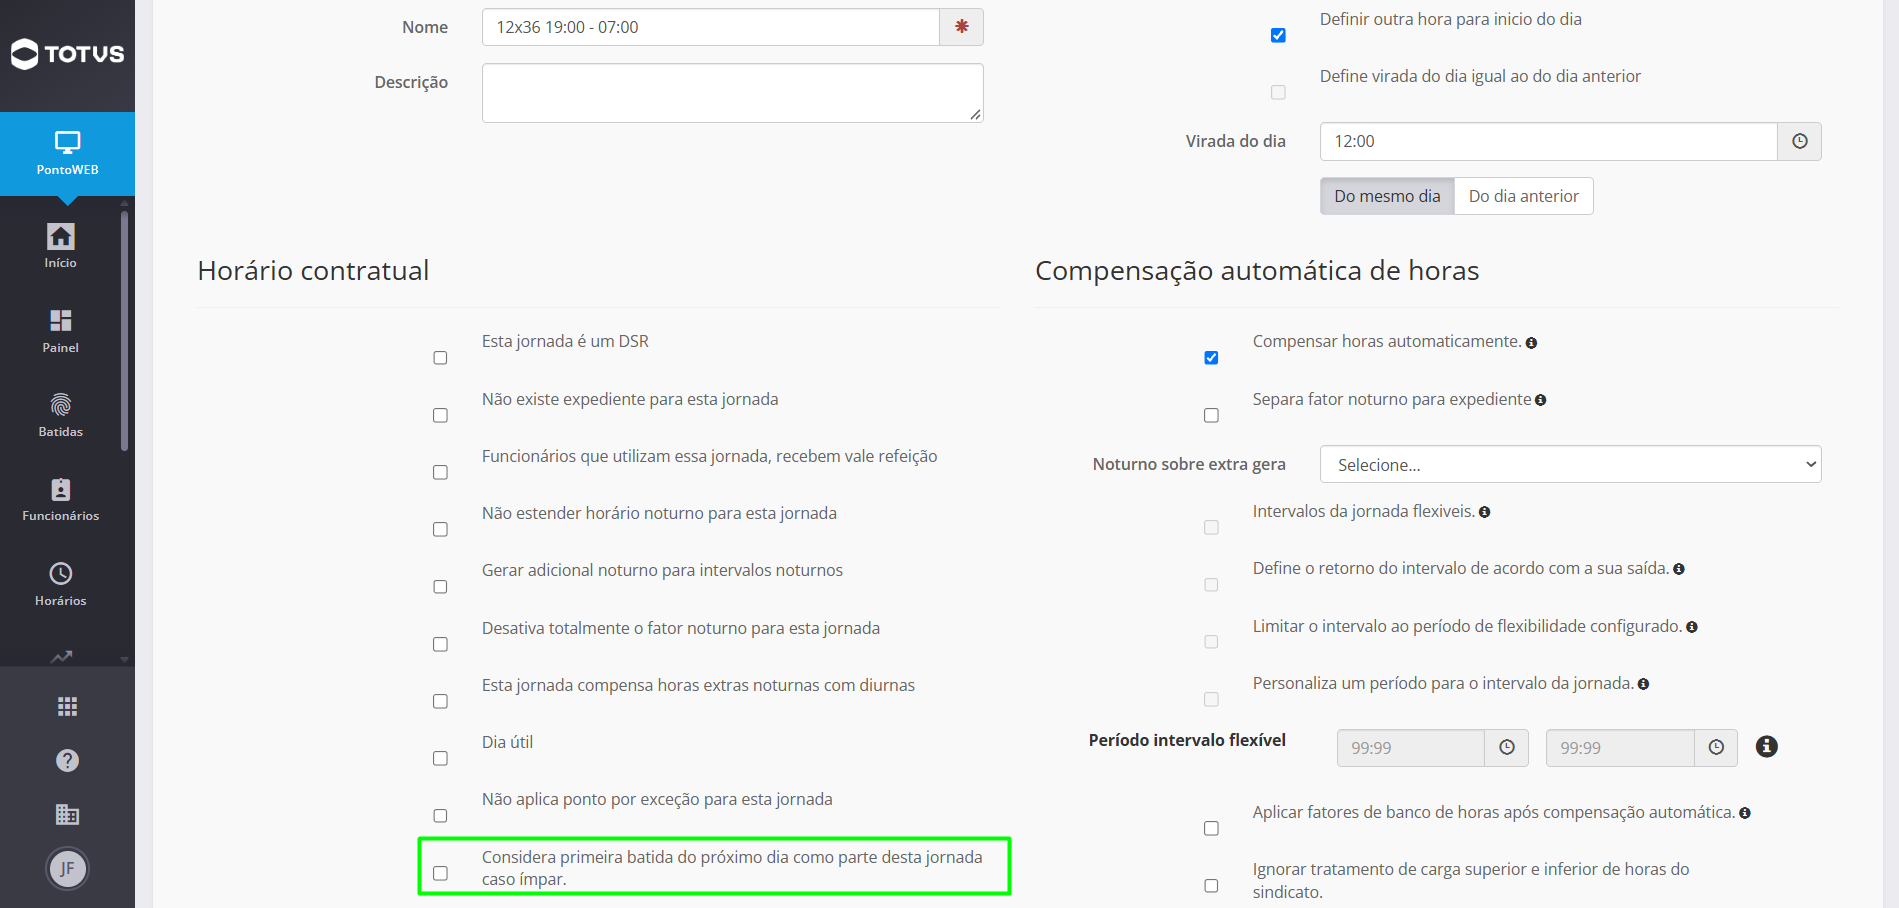
Task: Click the Descrição text area
Action: pyautogui.click(x=732, y=93)
